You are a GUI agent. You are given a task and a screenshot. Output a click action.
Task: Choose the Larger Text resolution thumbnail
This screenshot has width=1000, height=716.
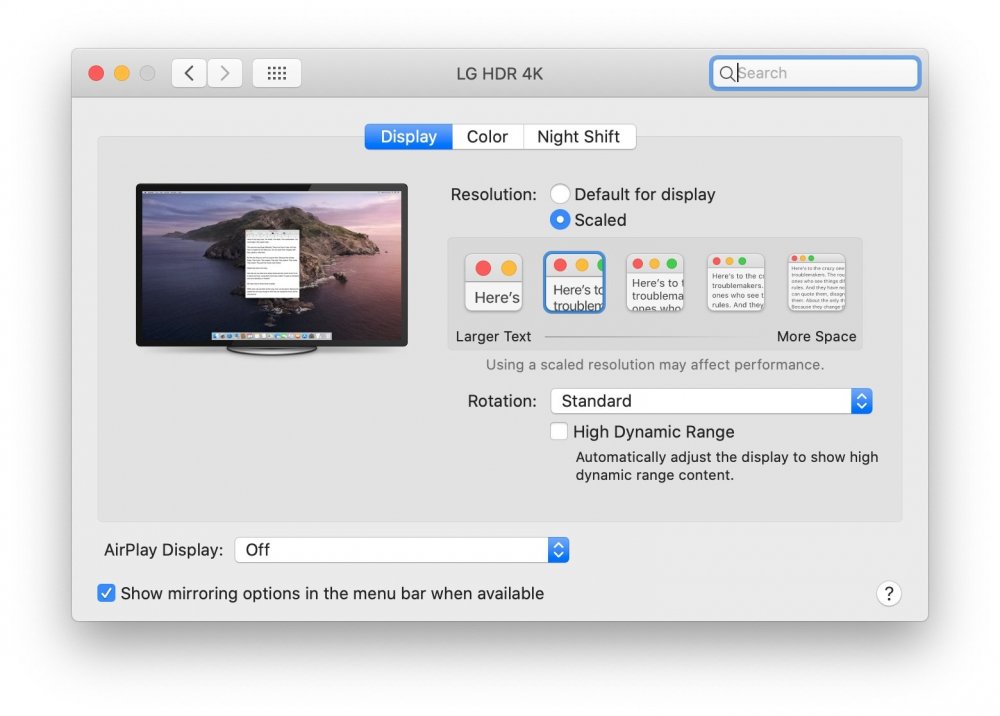pyautogui.click(x=494, y=282)
